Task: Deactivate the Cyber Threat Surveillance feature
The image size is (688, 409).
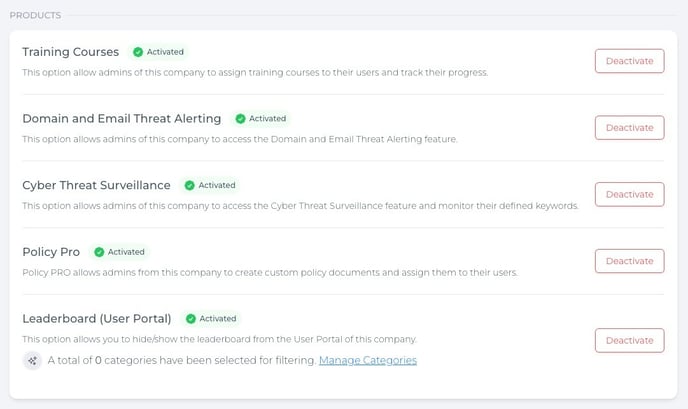Action: [629, 194]
